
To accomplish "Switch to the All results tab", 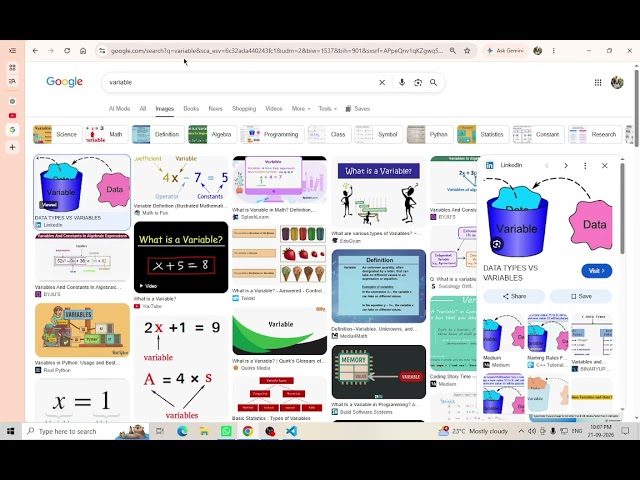I will coord(142,109).
